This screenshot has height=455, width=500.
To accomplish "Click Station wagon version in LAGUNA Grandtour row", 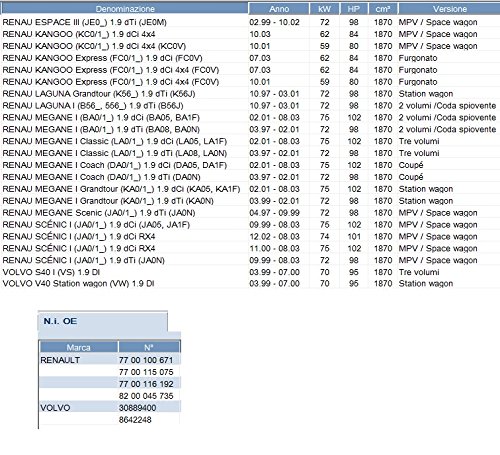I will pos(426,94).
